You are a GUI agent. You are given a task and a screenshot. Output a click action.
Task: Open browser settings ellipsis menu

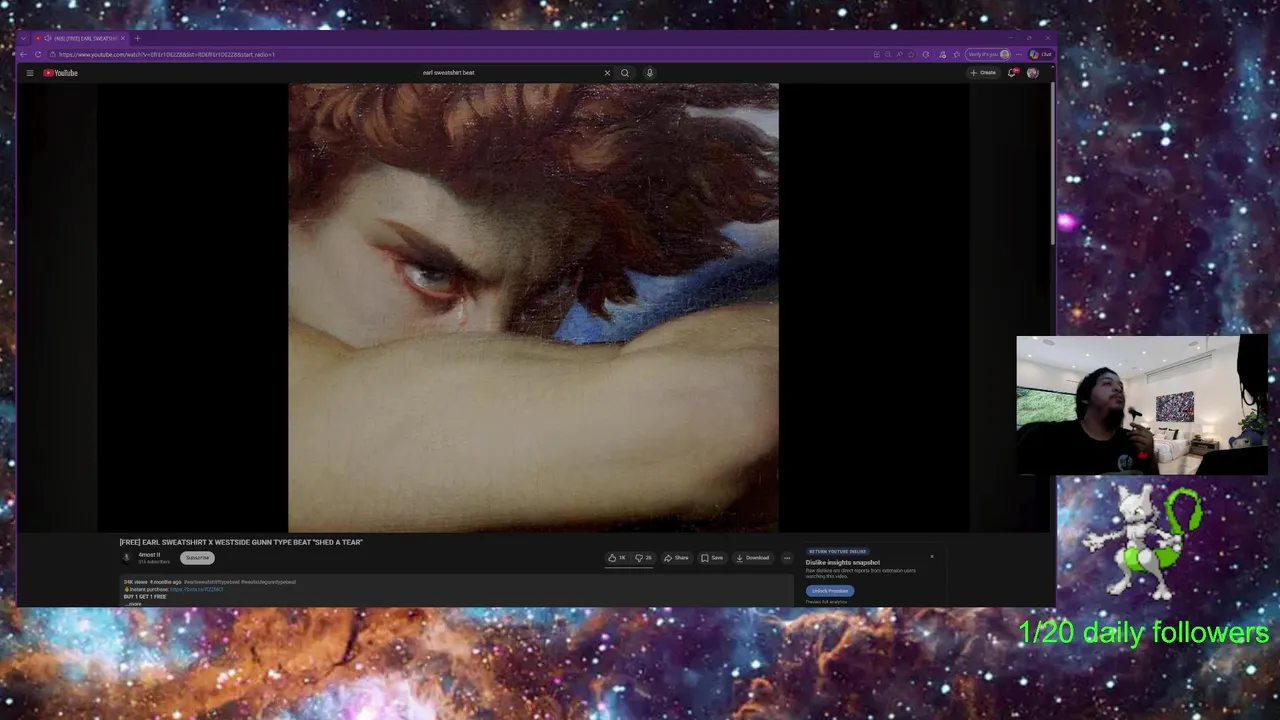pyautogui.click(x=1019, y=54)
